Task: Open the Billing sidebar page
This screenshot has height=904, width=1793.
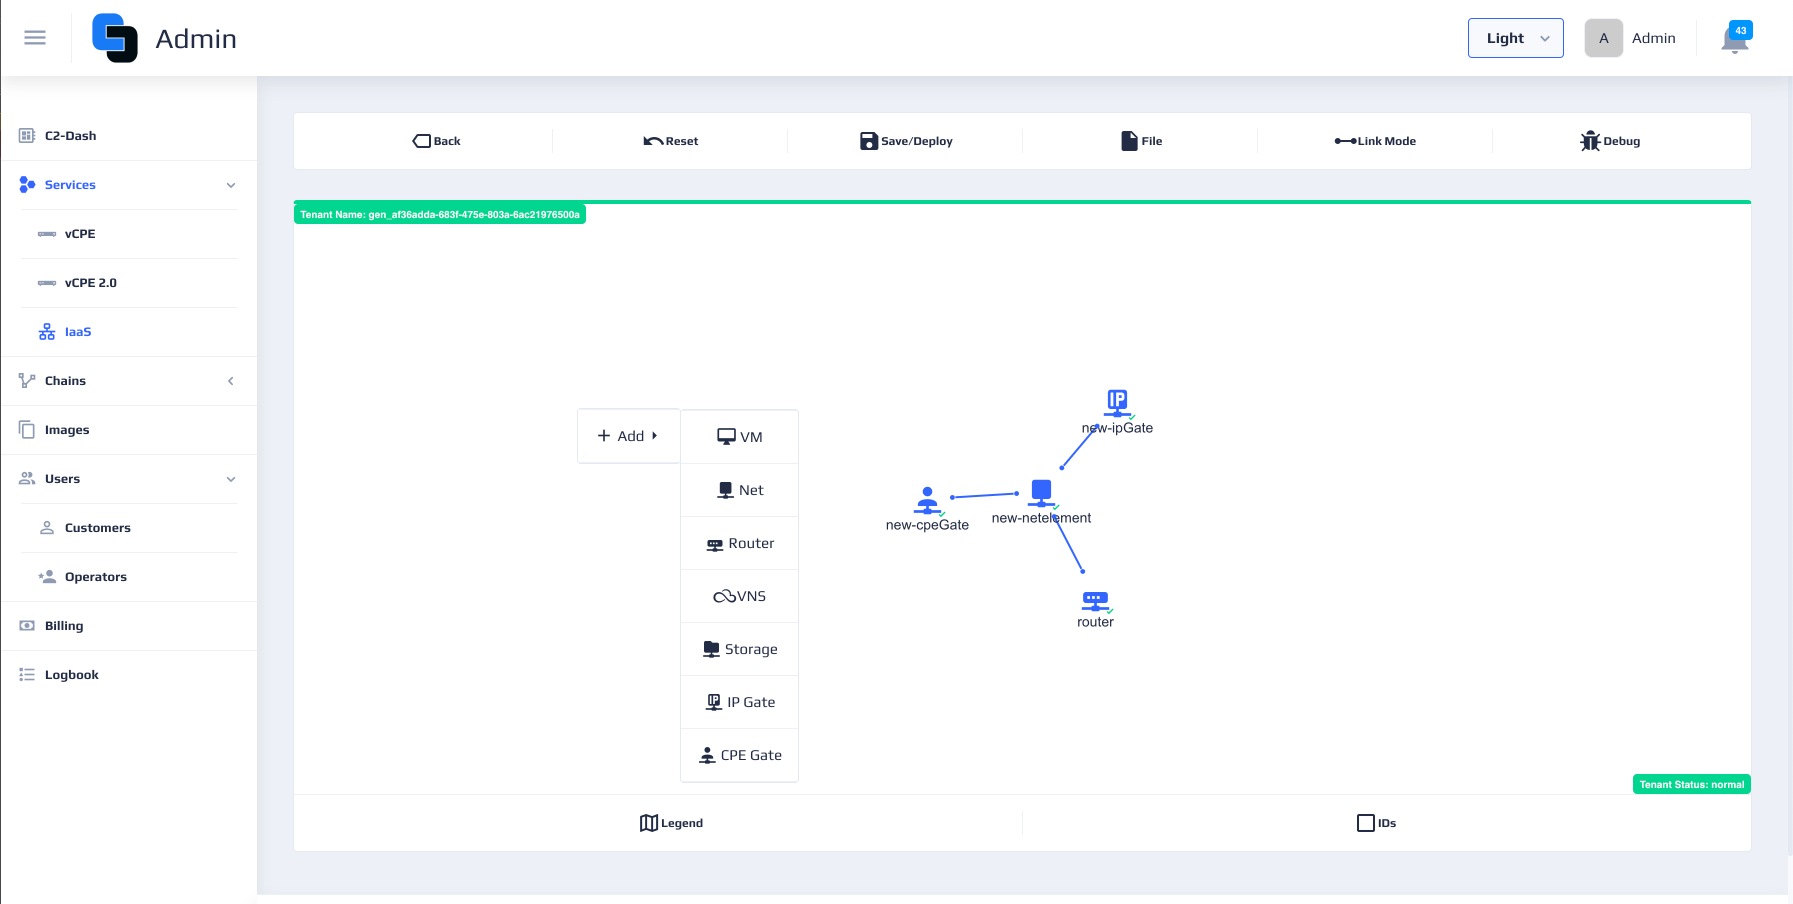Action: (x=64, y=626)
